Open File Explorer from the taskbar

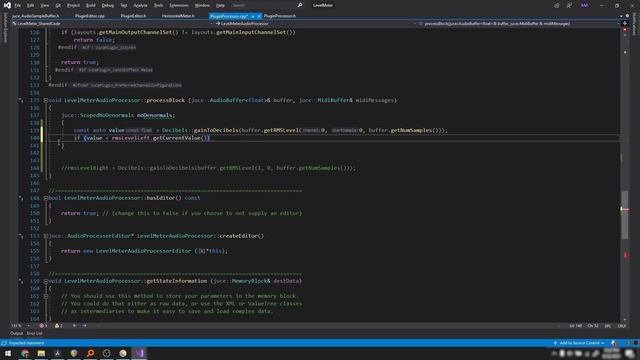[x=41, y=353]
